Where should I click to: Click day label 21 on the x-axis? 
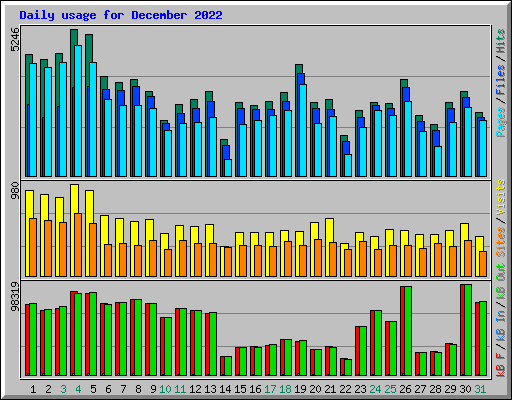point(330,389)
